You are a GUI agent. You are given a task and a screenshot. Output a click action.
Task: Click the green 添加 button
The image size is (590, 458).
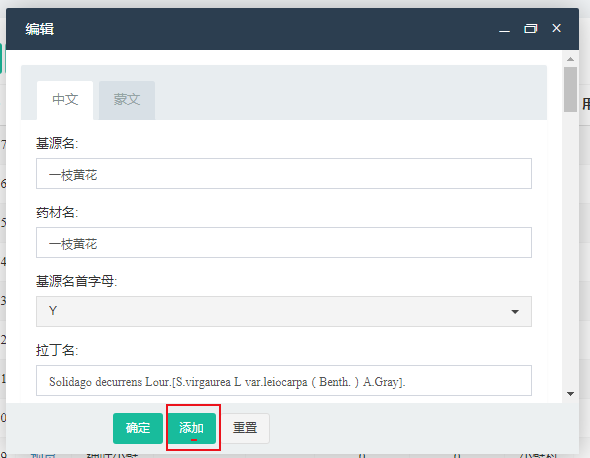192,428
